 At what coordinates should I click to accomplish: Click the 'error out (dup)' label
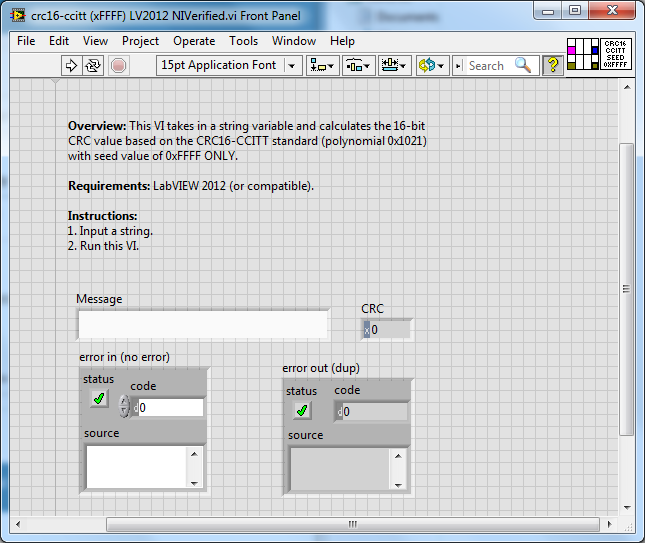pyautogui.click(x=321, y=368)
